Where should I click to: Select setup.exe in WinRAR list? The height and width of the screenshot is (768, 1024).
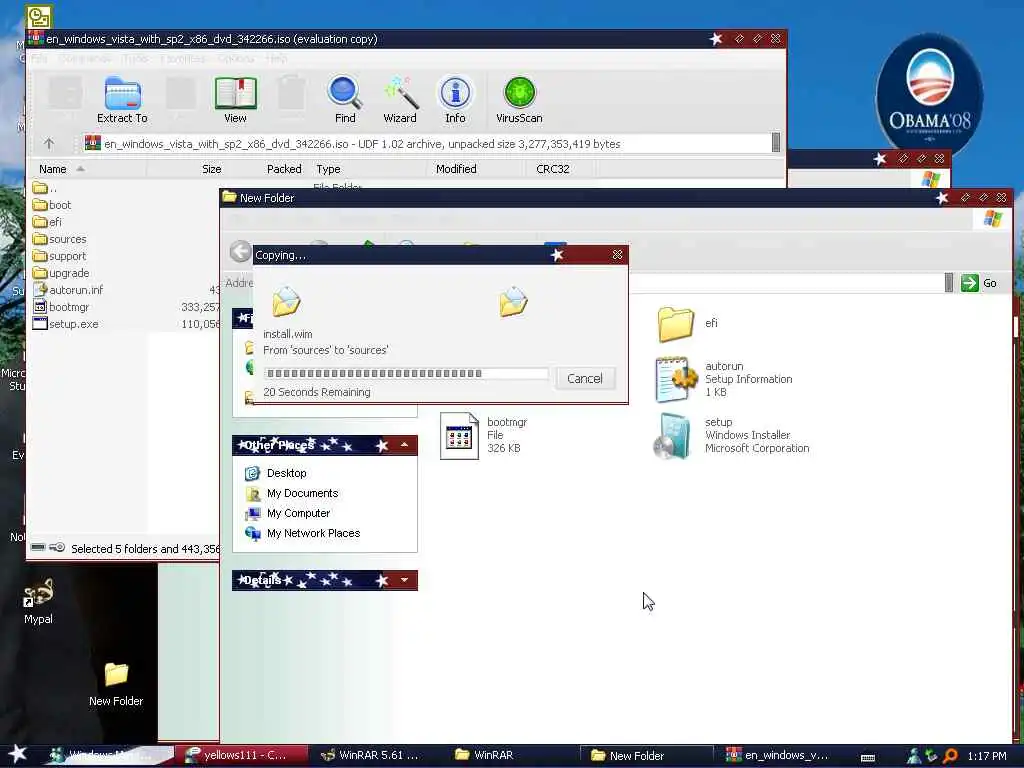click(x=66, y=324)
